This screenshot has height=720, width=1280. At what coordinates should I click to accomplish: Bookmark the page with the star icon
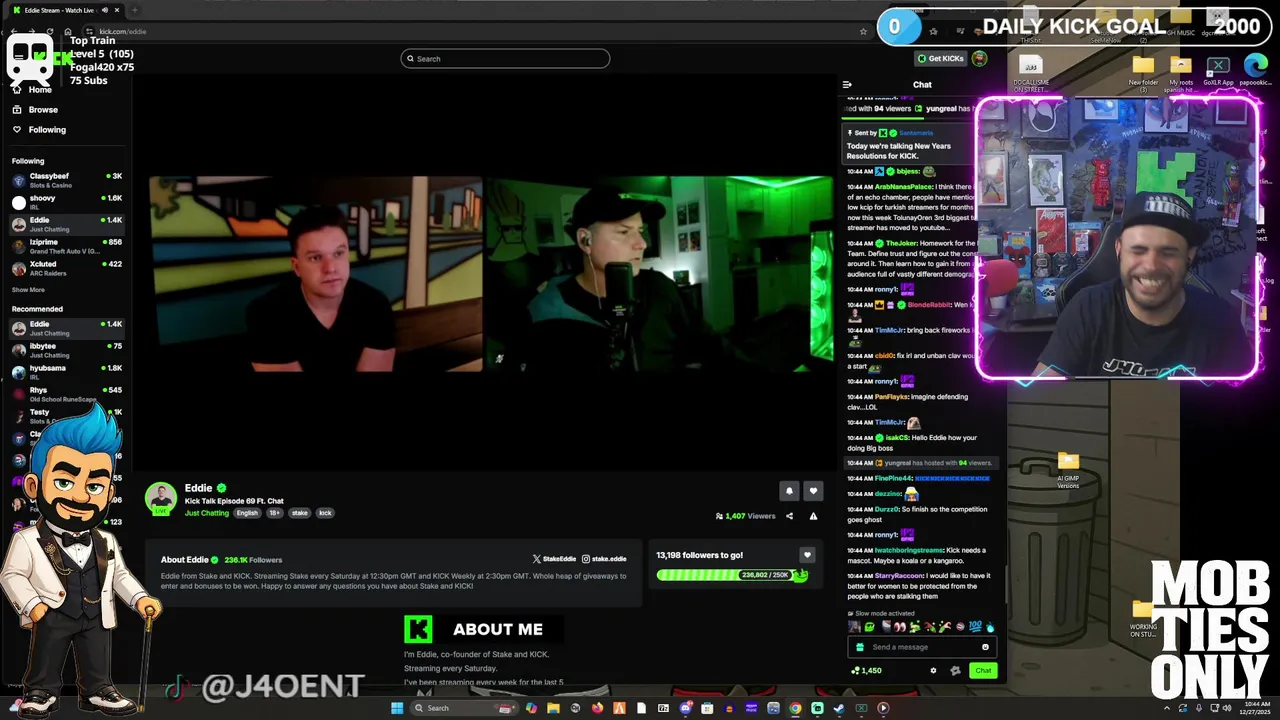pyautogui.click(x=863, y=31)
